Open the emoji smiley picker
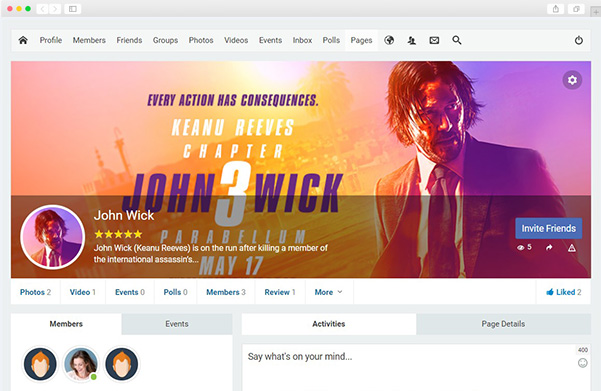 point(583,363)
